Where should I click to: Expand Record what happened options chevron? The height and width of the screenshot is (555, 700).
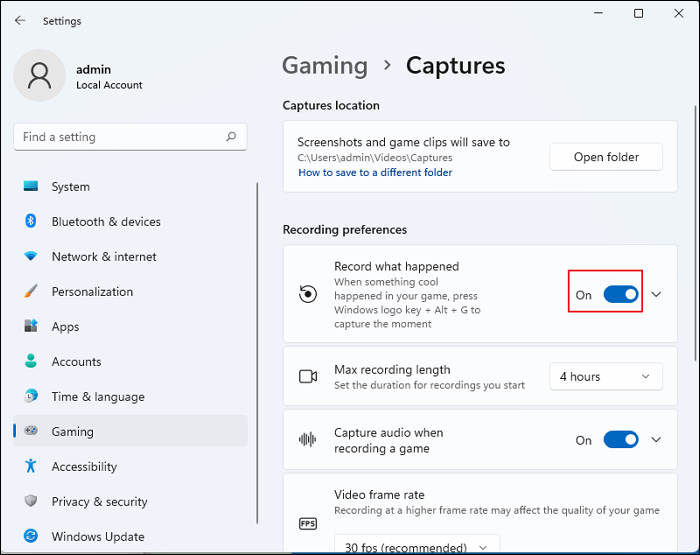pyautogui.click(x=656, y=295)
